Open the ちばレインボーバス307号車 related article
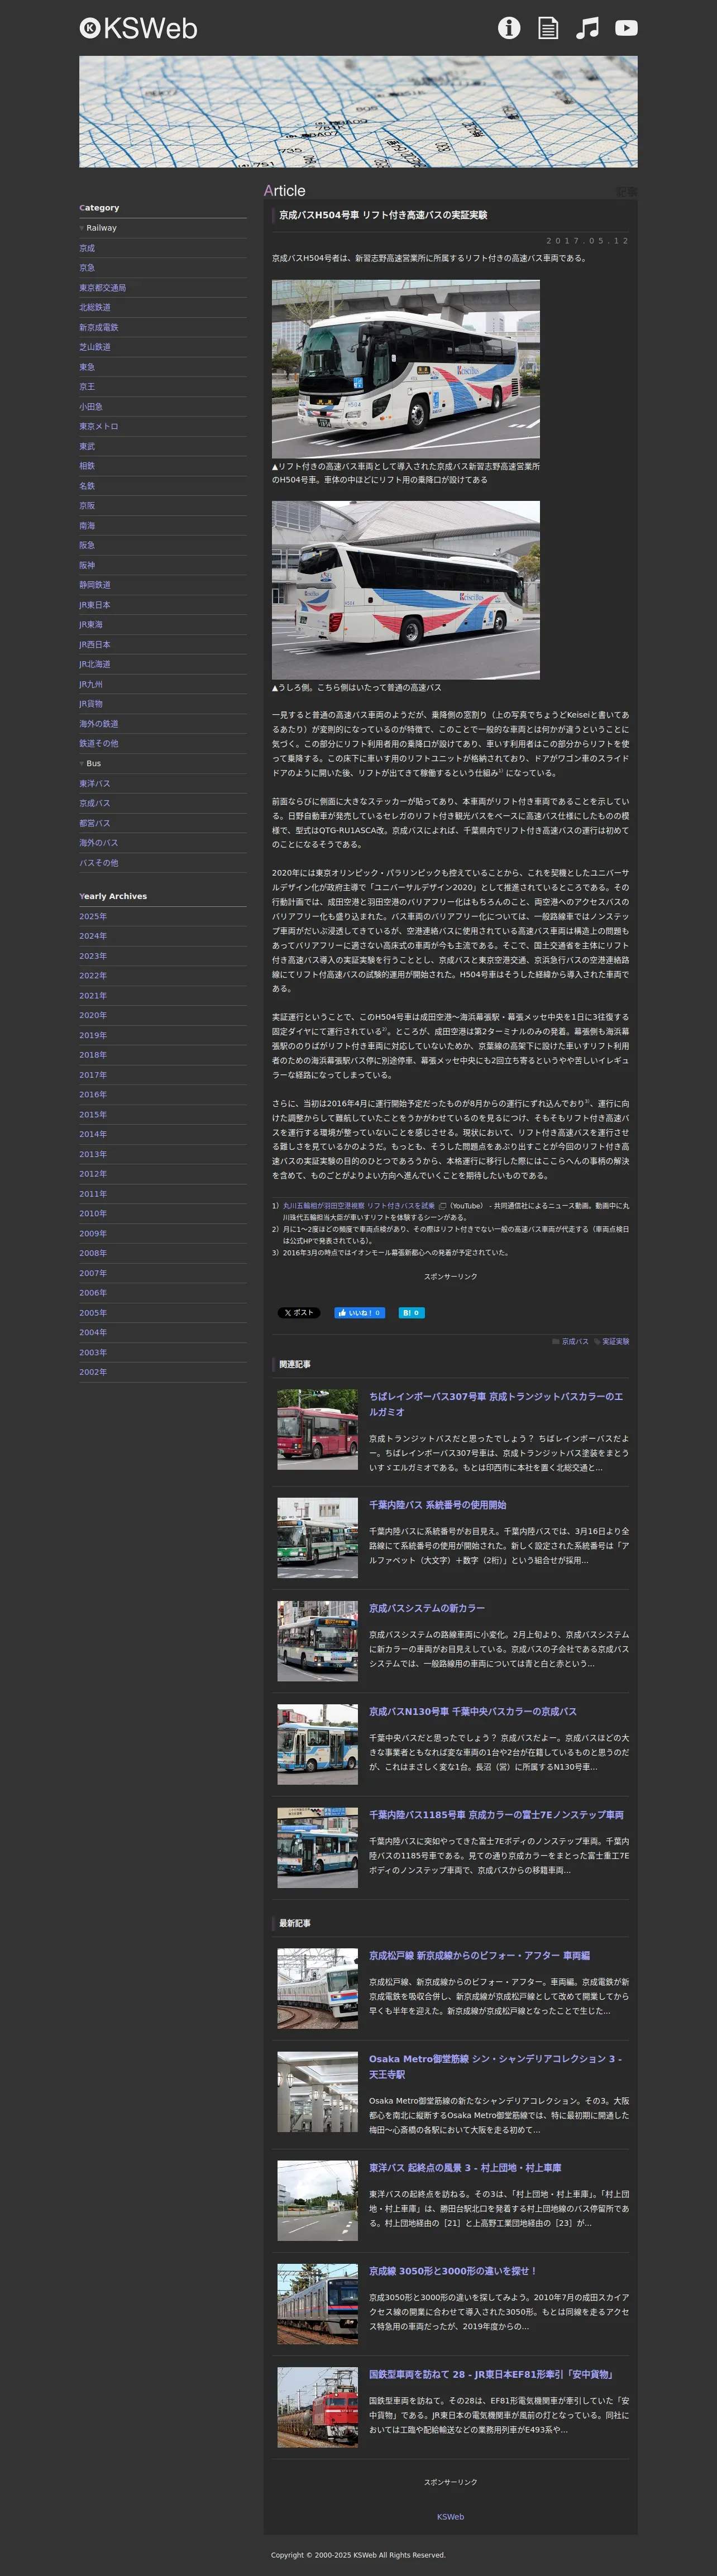 click(496, 1404)
